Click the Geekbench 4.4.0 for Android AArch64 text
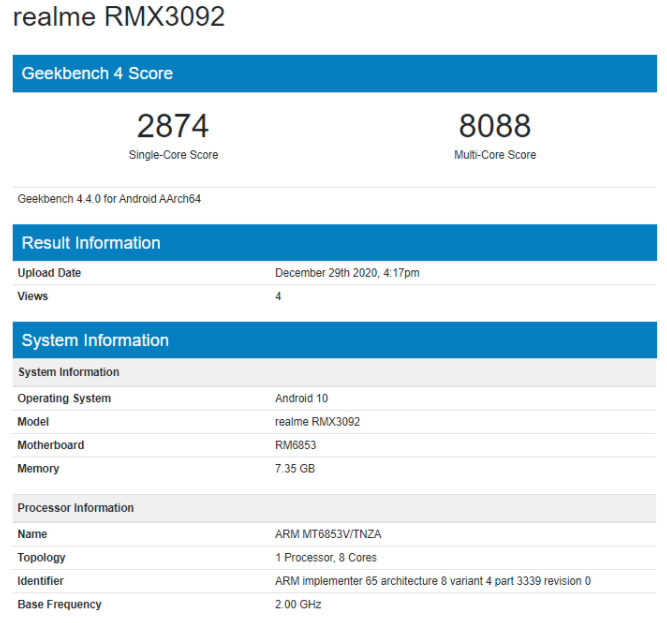This screenshot has height=623, width=667. (x=109, y=199)
